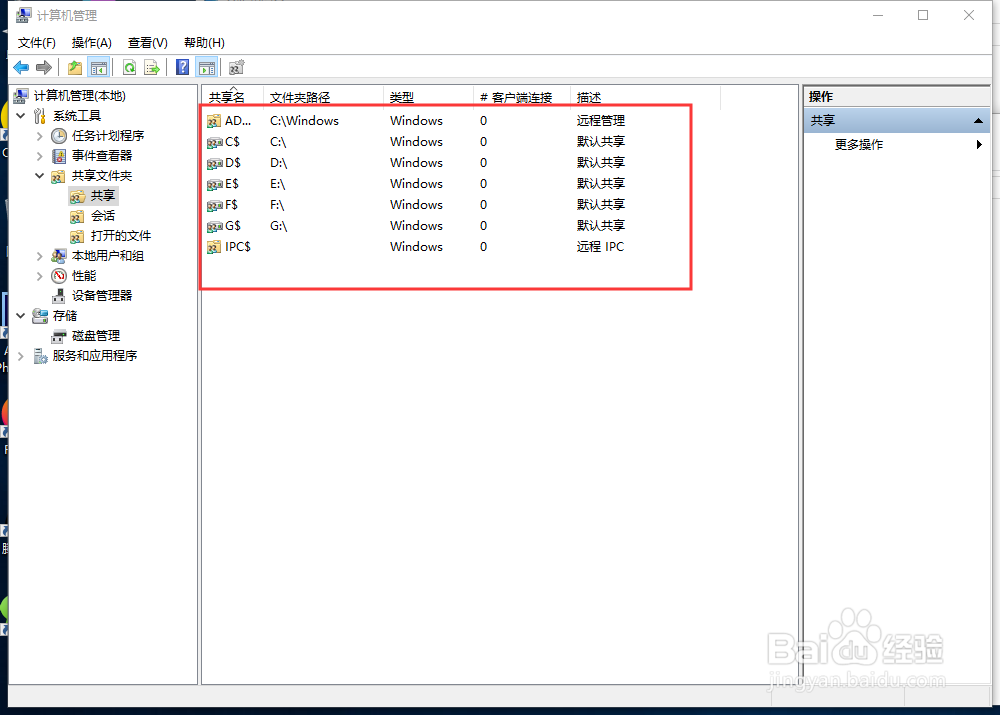Click the System Tools wrench icon
Screen dimensions: 1000x715
(40, 115)
